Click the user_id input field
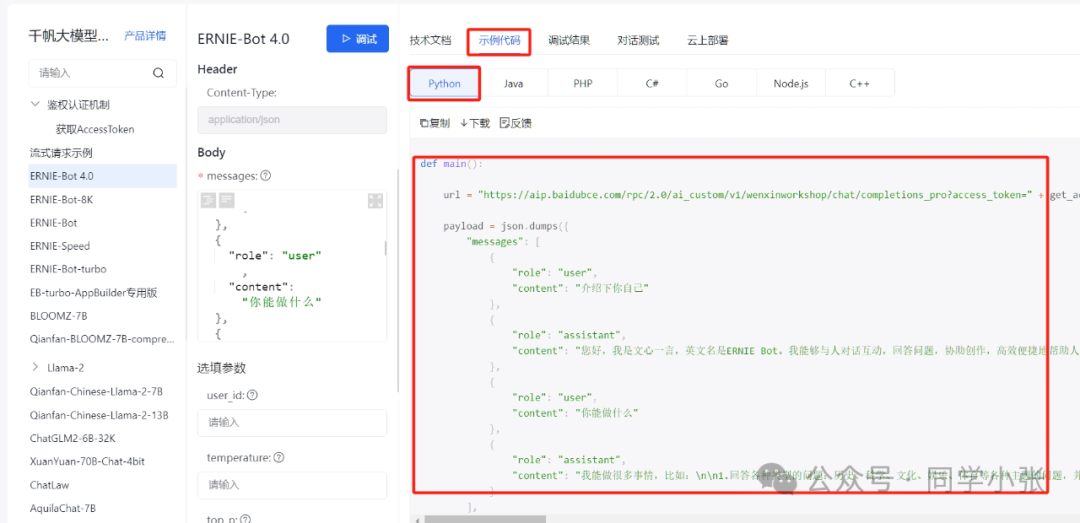The image size is (1080, 523). pos(292,423)
